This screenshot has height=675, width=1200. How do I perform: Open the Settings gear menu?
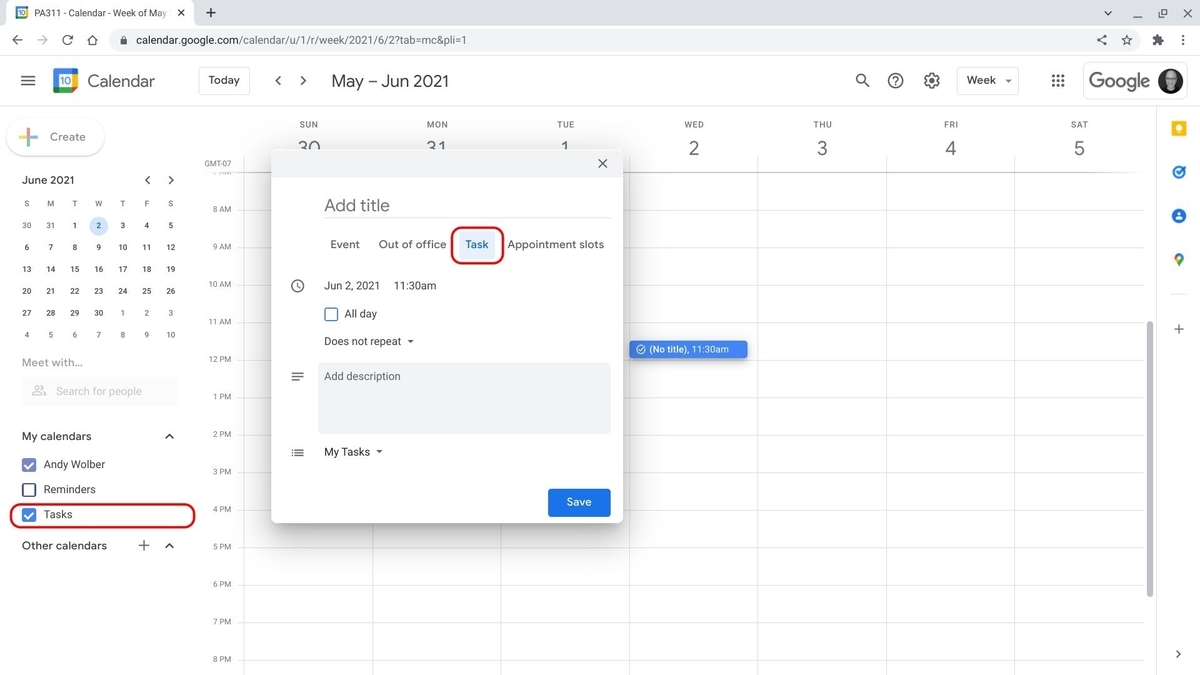pyautogui.click(x=931, y=80)
